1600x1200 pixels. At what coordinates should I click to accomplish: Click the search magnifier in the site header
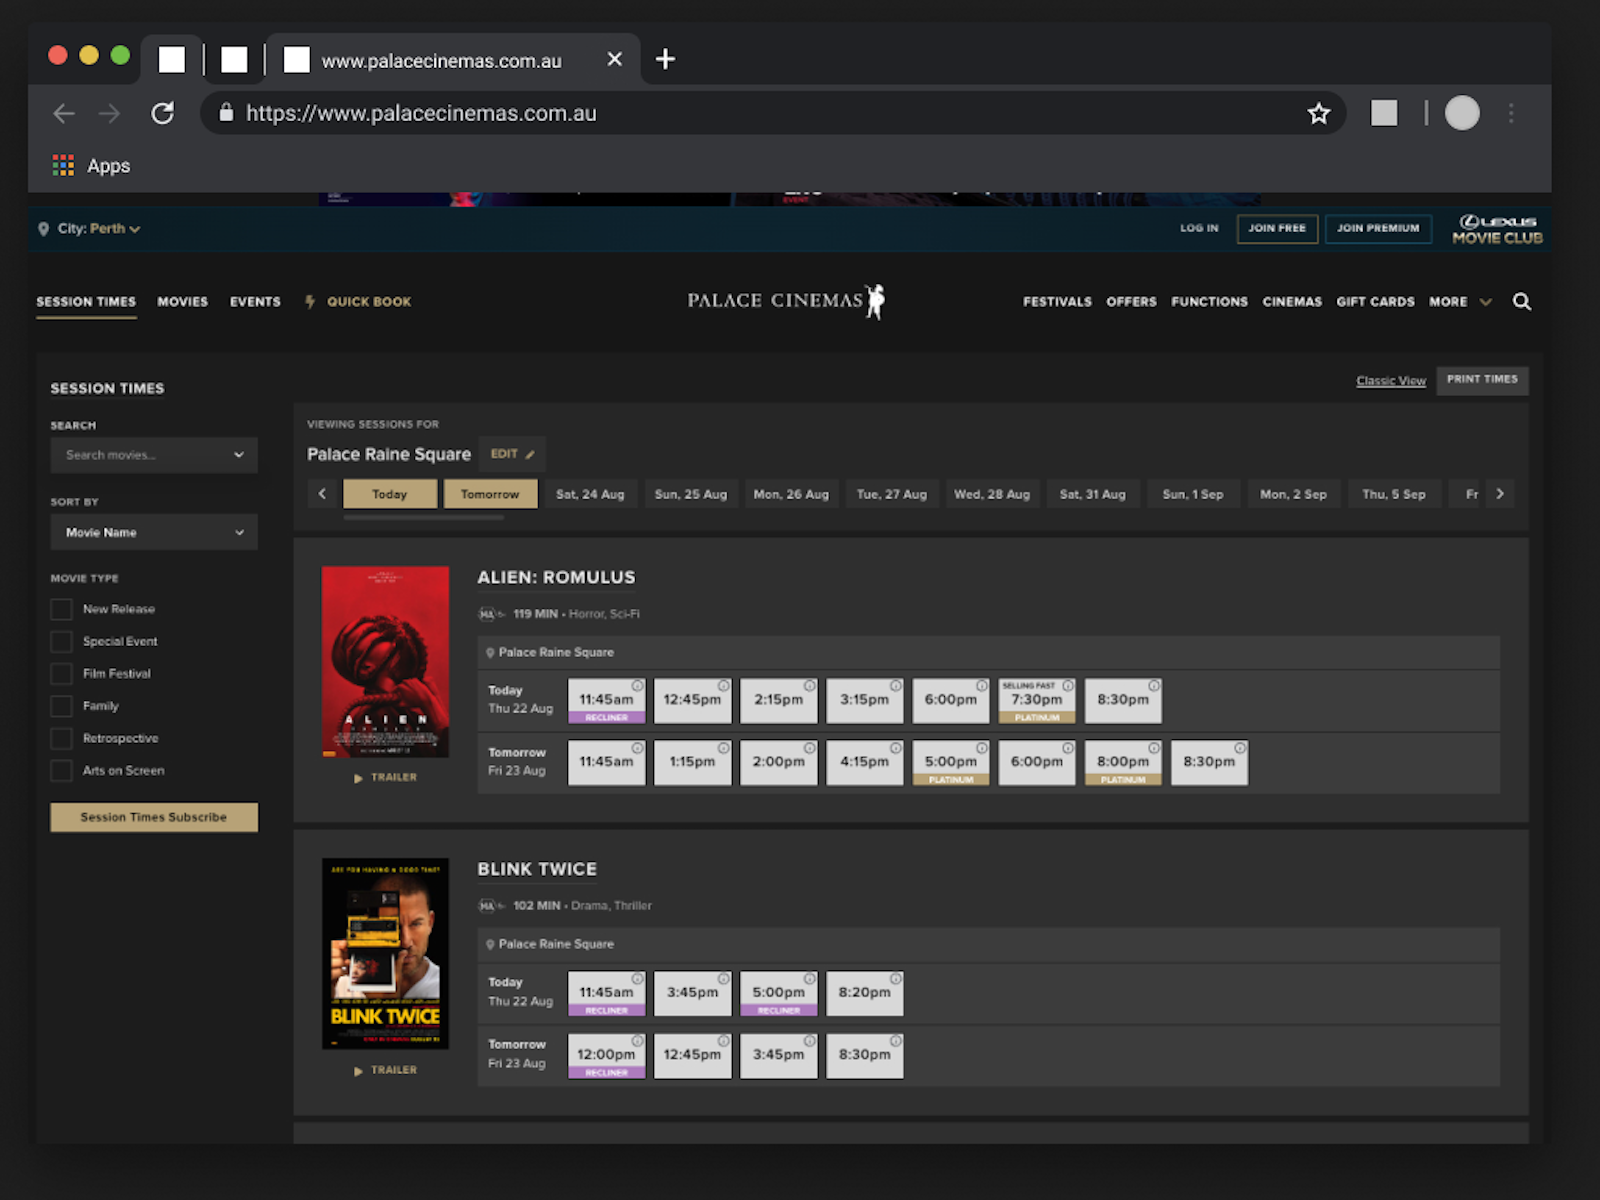(1522, 301)
